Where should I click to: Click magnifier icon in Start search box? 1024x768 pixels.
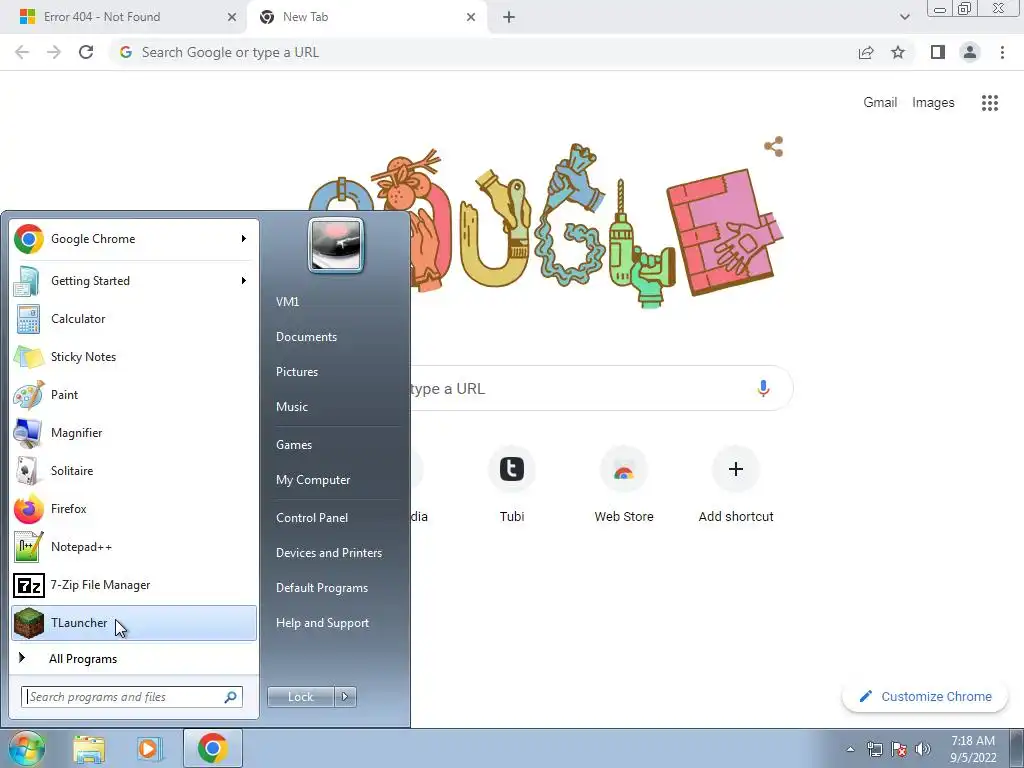(231, 697)
